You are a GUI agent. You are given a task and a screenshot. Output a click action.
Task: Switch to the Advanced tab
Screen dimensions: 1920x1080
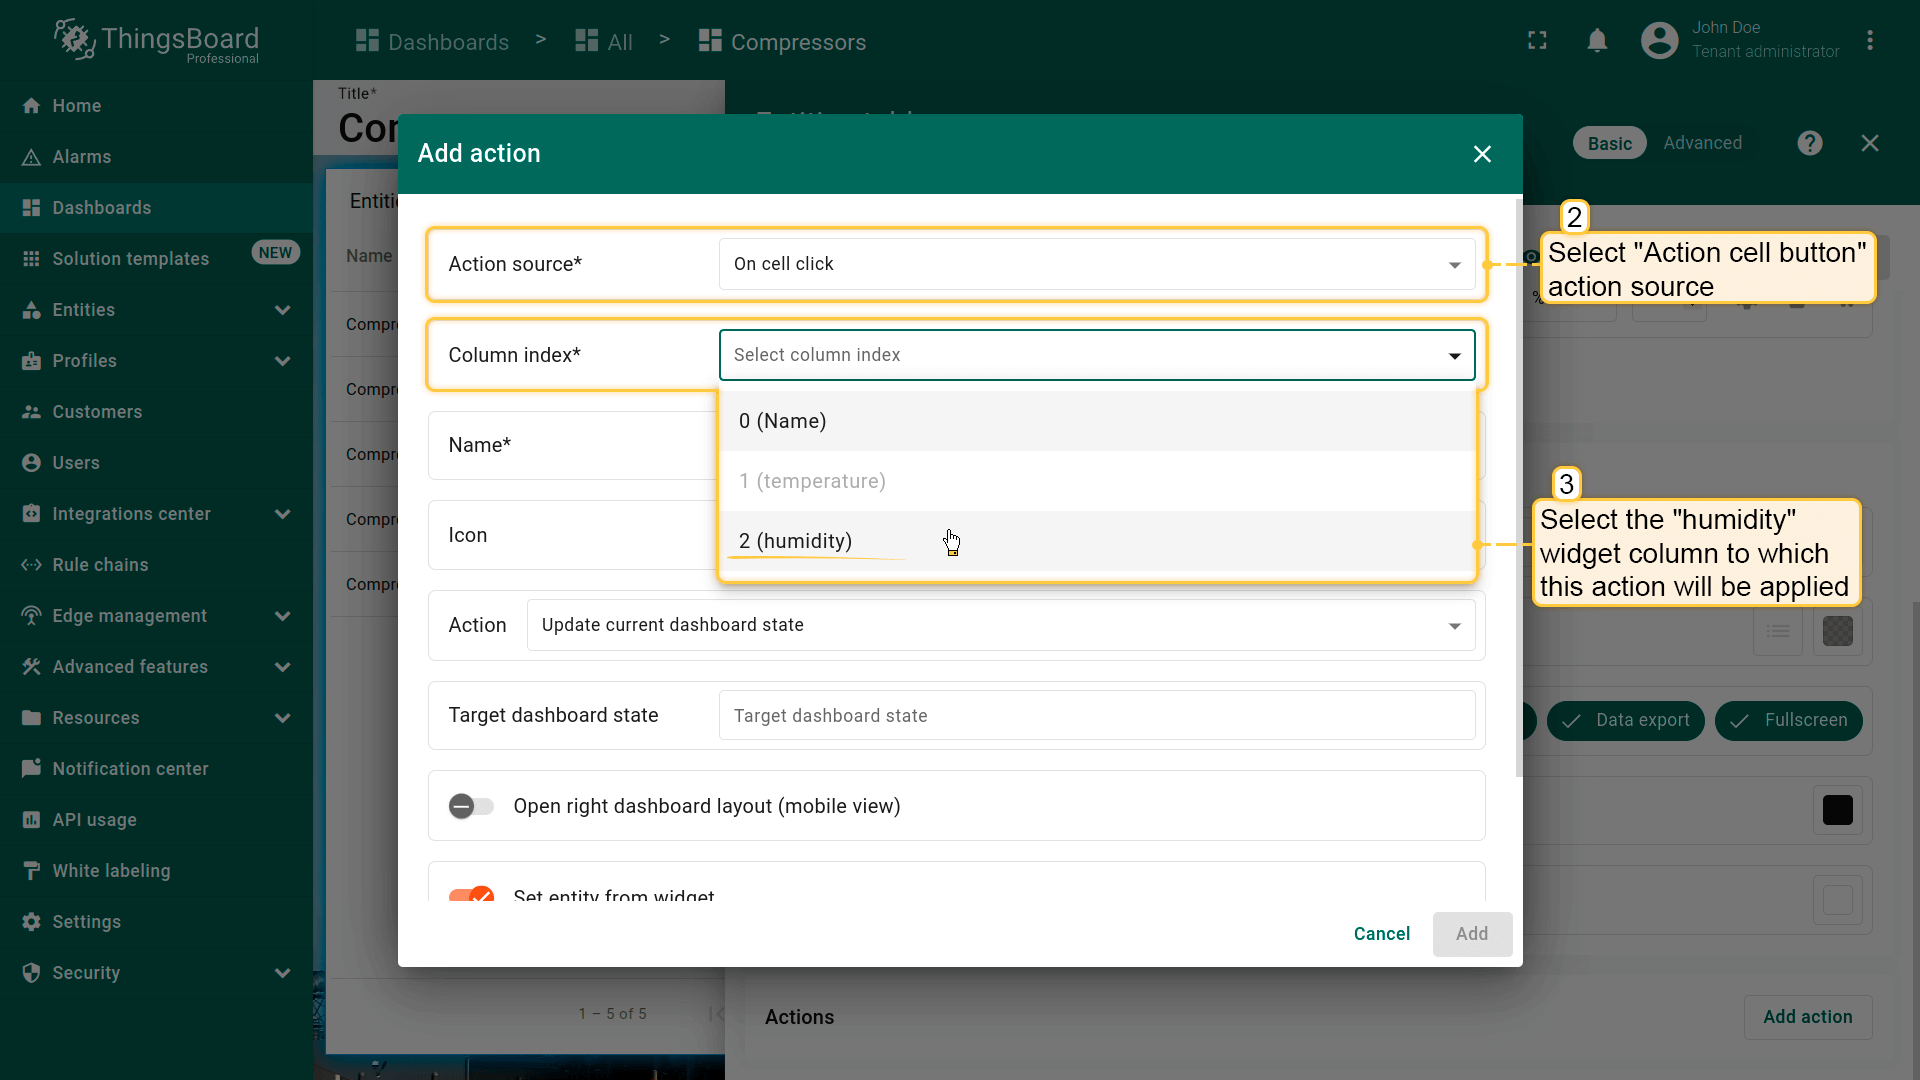[1702, 143]
